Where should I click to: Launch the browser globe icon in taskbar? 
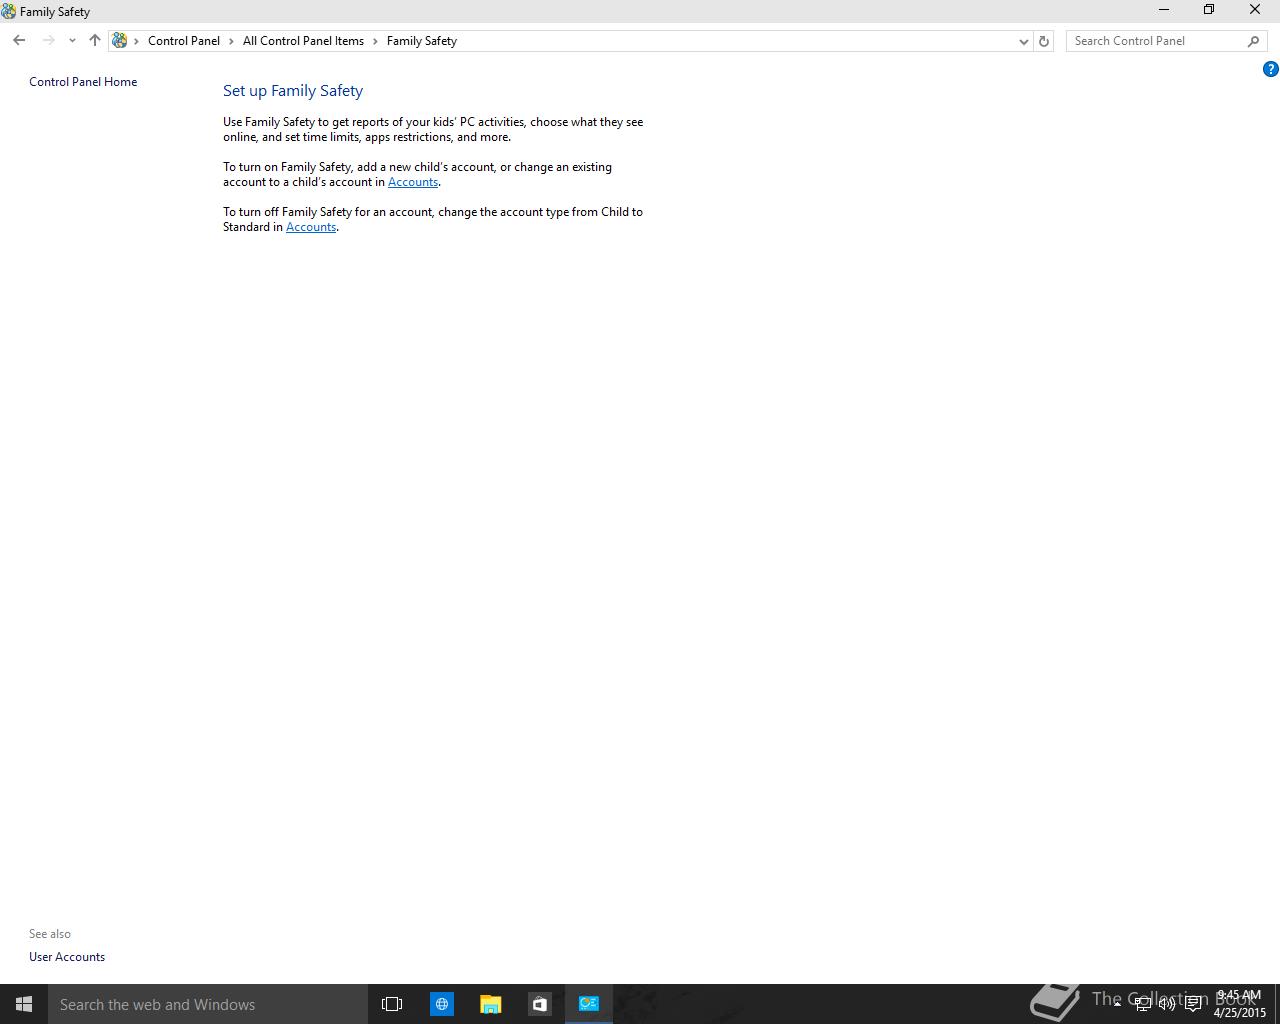point(442,1004)
